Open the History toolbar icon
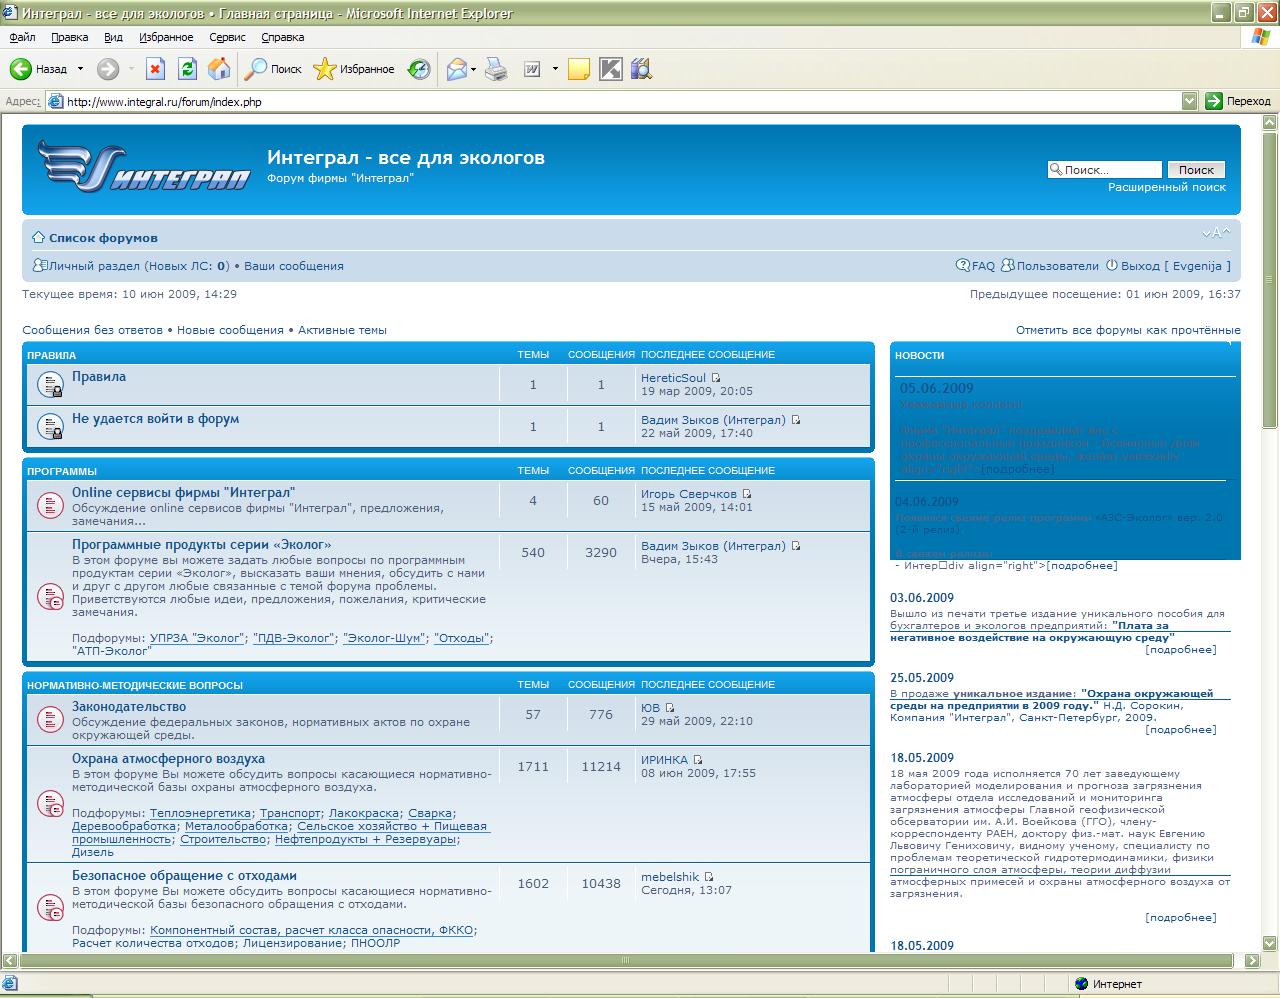This screenshot has width=1280, height=998. point(420,69)
